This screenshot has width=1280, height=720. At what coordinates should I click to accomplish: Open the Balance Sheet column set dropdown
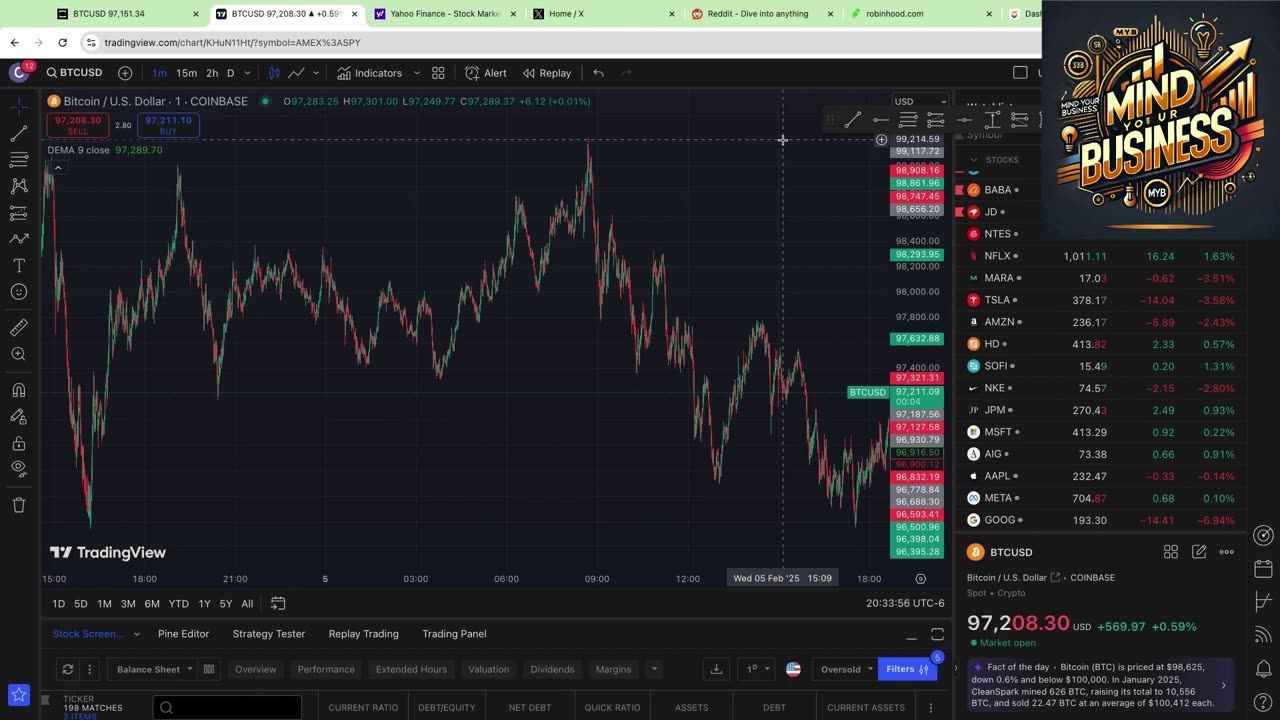(x=155, y=669)
